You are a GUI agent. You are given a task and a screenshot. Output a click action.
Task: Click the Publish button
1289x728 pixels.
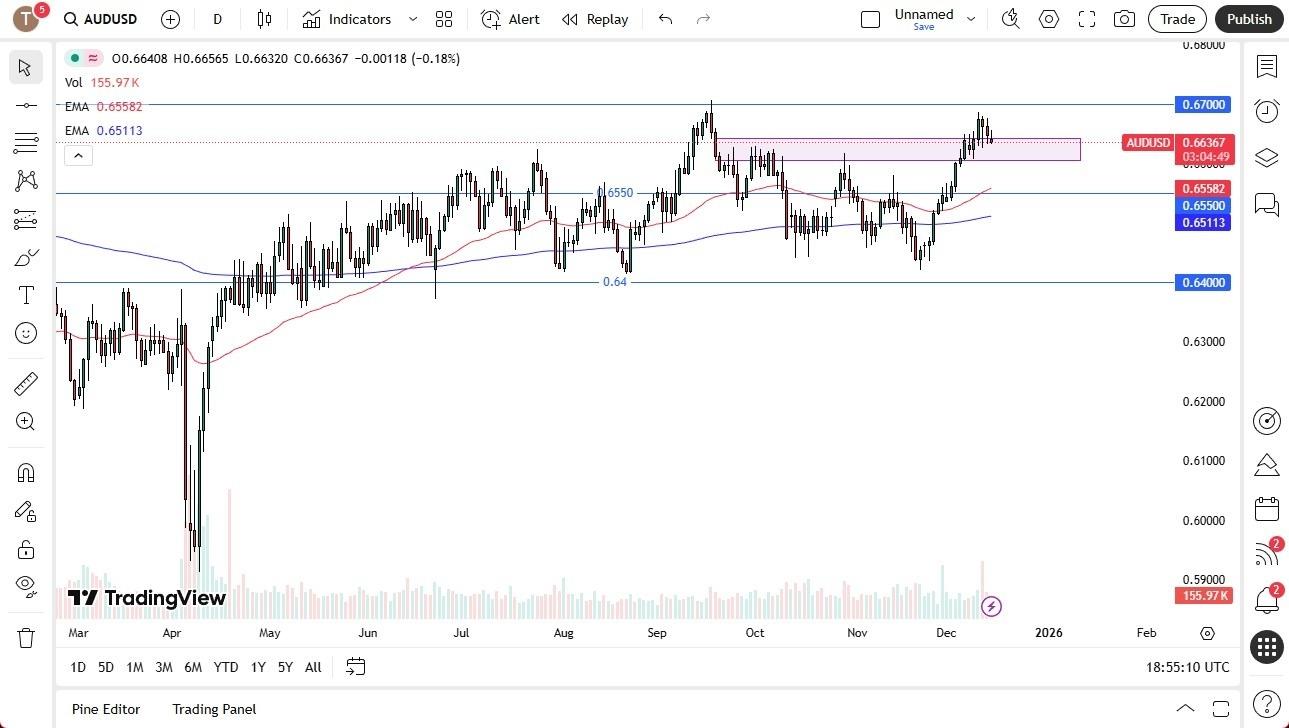(1249, 19)
